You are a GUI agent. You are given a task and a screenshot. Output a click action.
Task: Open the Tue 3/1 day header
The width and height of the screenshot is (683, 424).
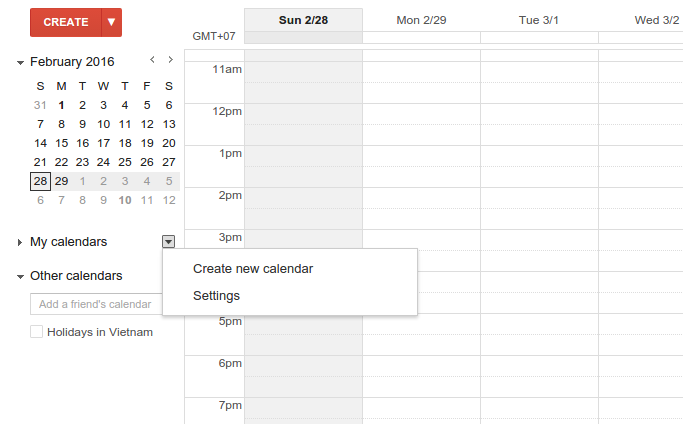(539, 19)
